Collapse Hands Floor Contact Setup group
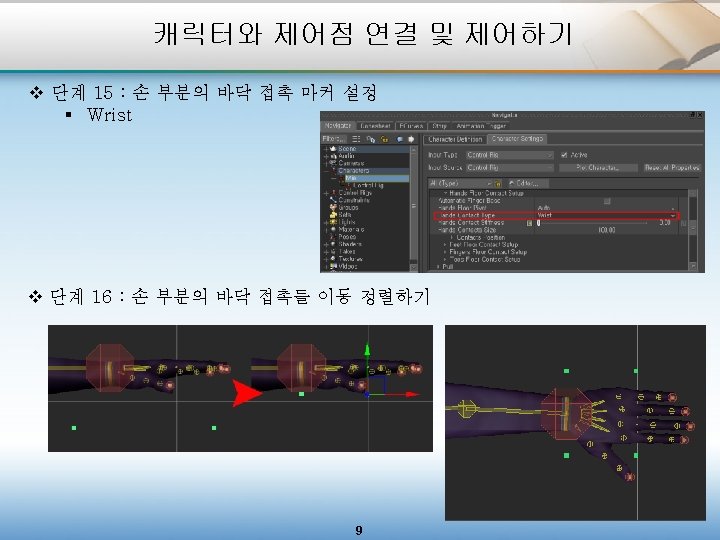Screen dimensions: 720x540 tap(445, 193)
